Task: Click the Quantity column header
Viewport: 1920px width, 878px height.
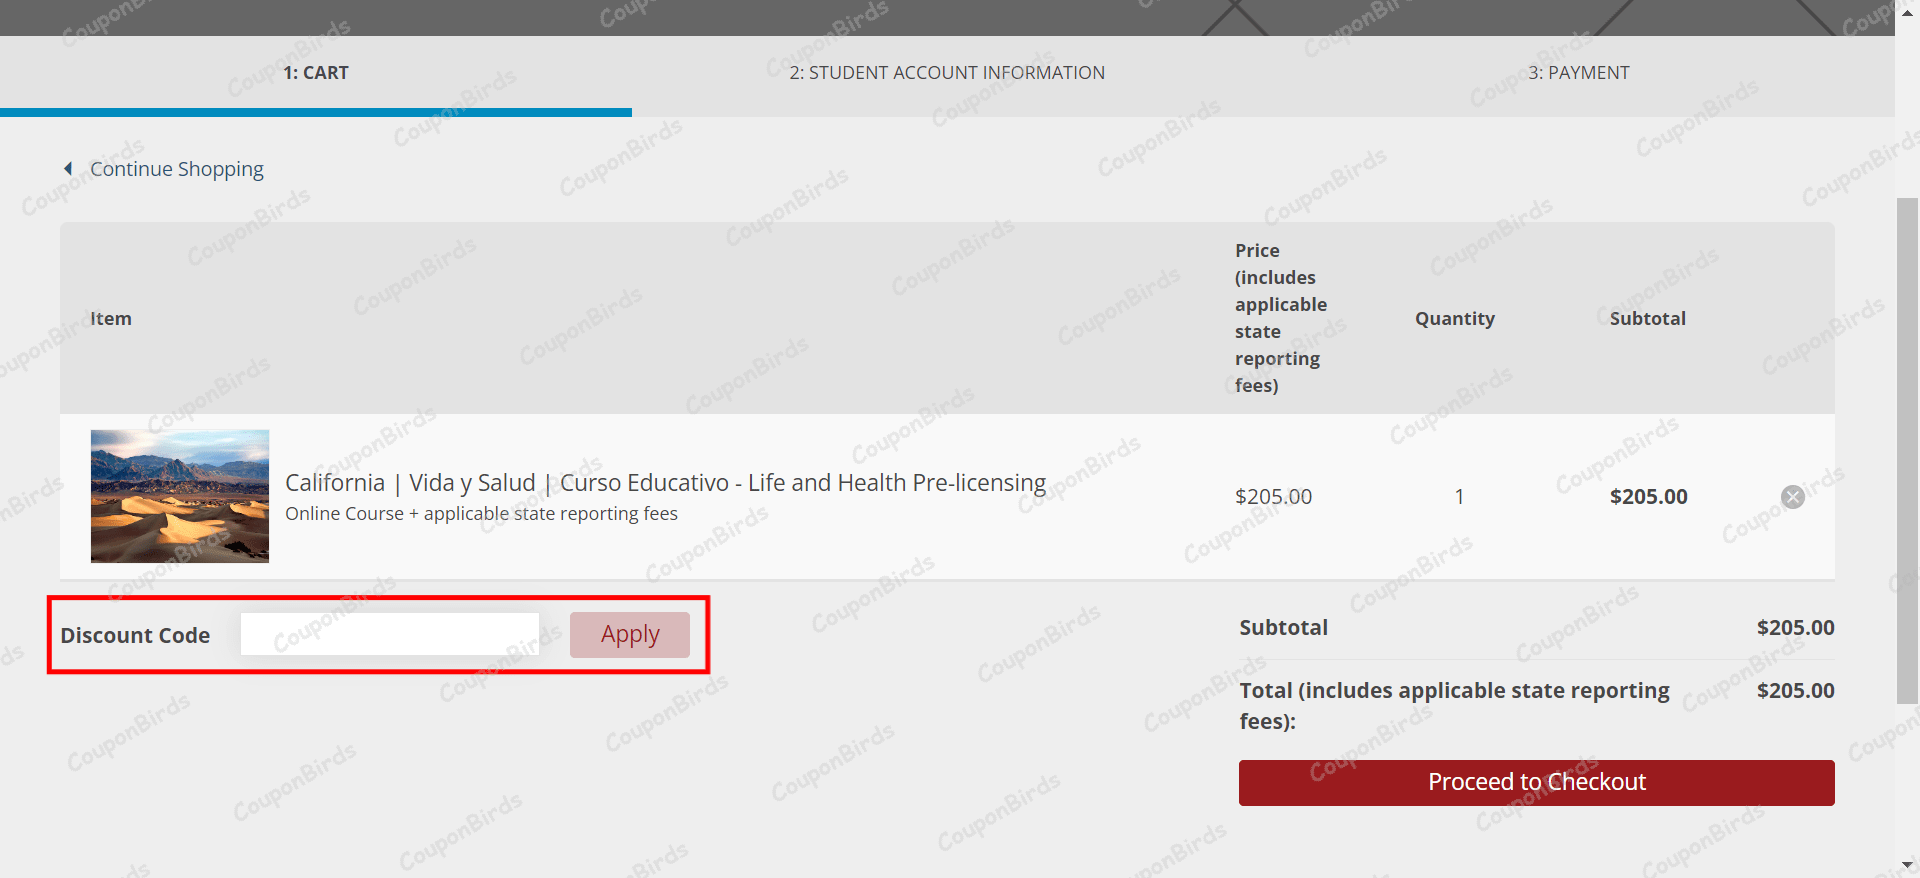Action: point(1455,318)
